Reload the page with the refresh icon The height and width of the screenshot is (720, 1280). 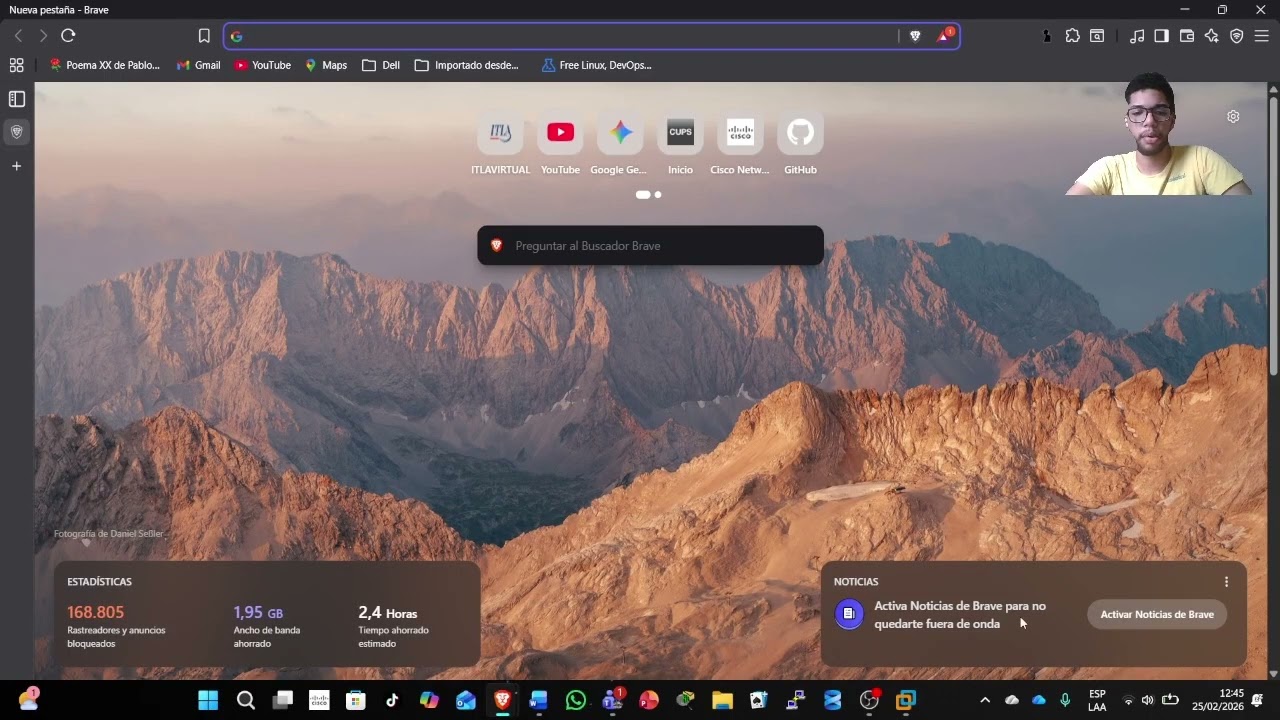click(68, 36)
